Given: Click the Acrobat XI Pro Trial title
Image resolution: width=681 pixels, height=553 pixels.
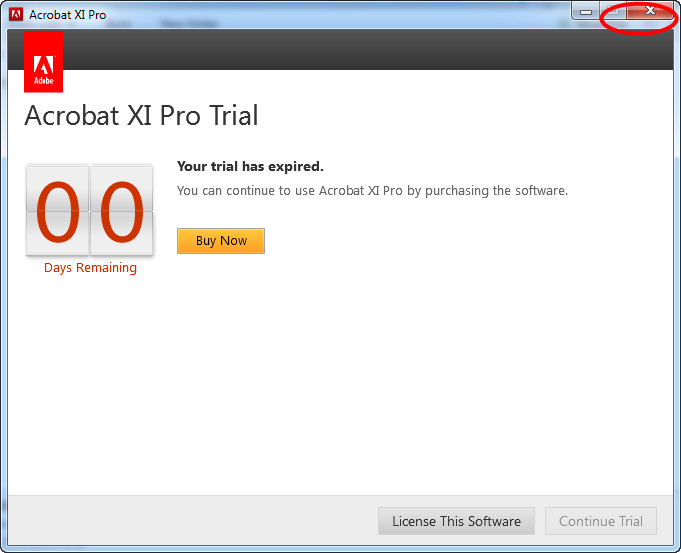Looking at the screenshot, I should tap(141, 116).
